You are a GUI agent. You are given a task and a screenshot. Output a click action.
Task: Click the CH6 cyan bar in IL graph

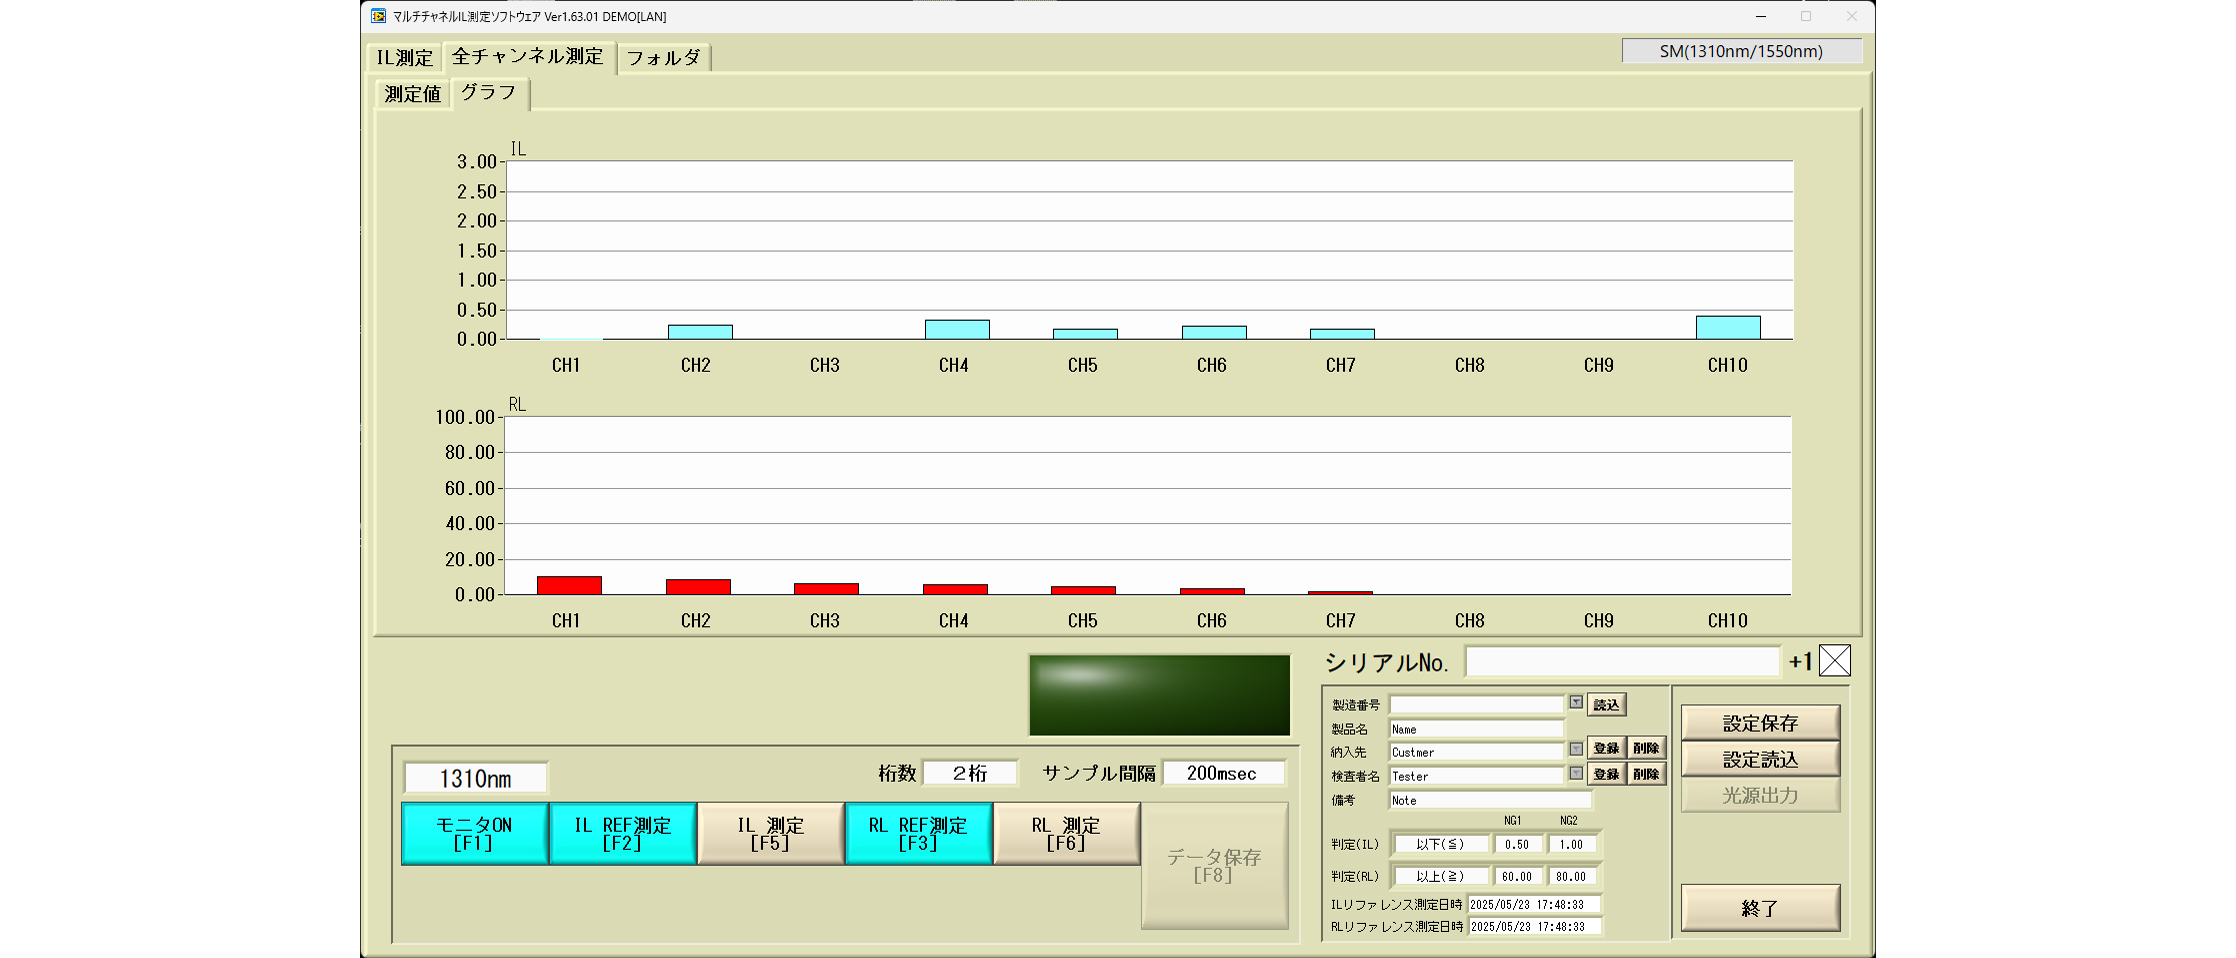1214,333
